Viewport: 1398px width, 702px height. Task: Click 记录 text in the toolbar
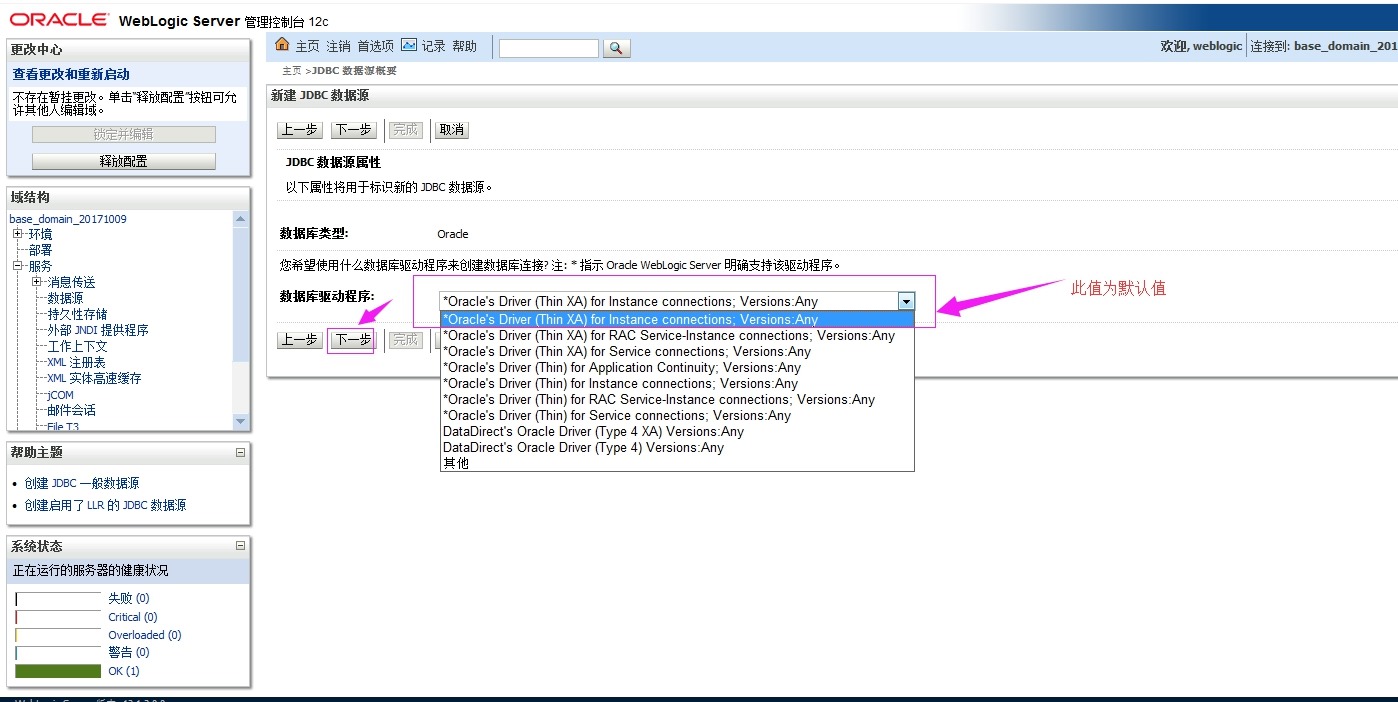(433, 46)
